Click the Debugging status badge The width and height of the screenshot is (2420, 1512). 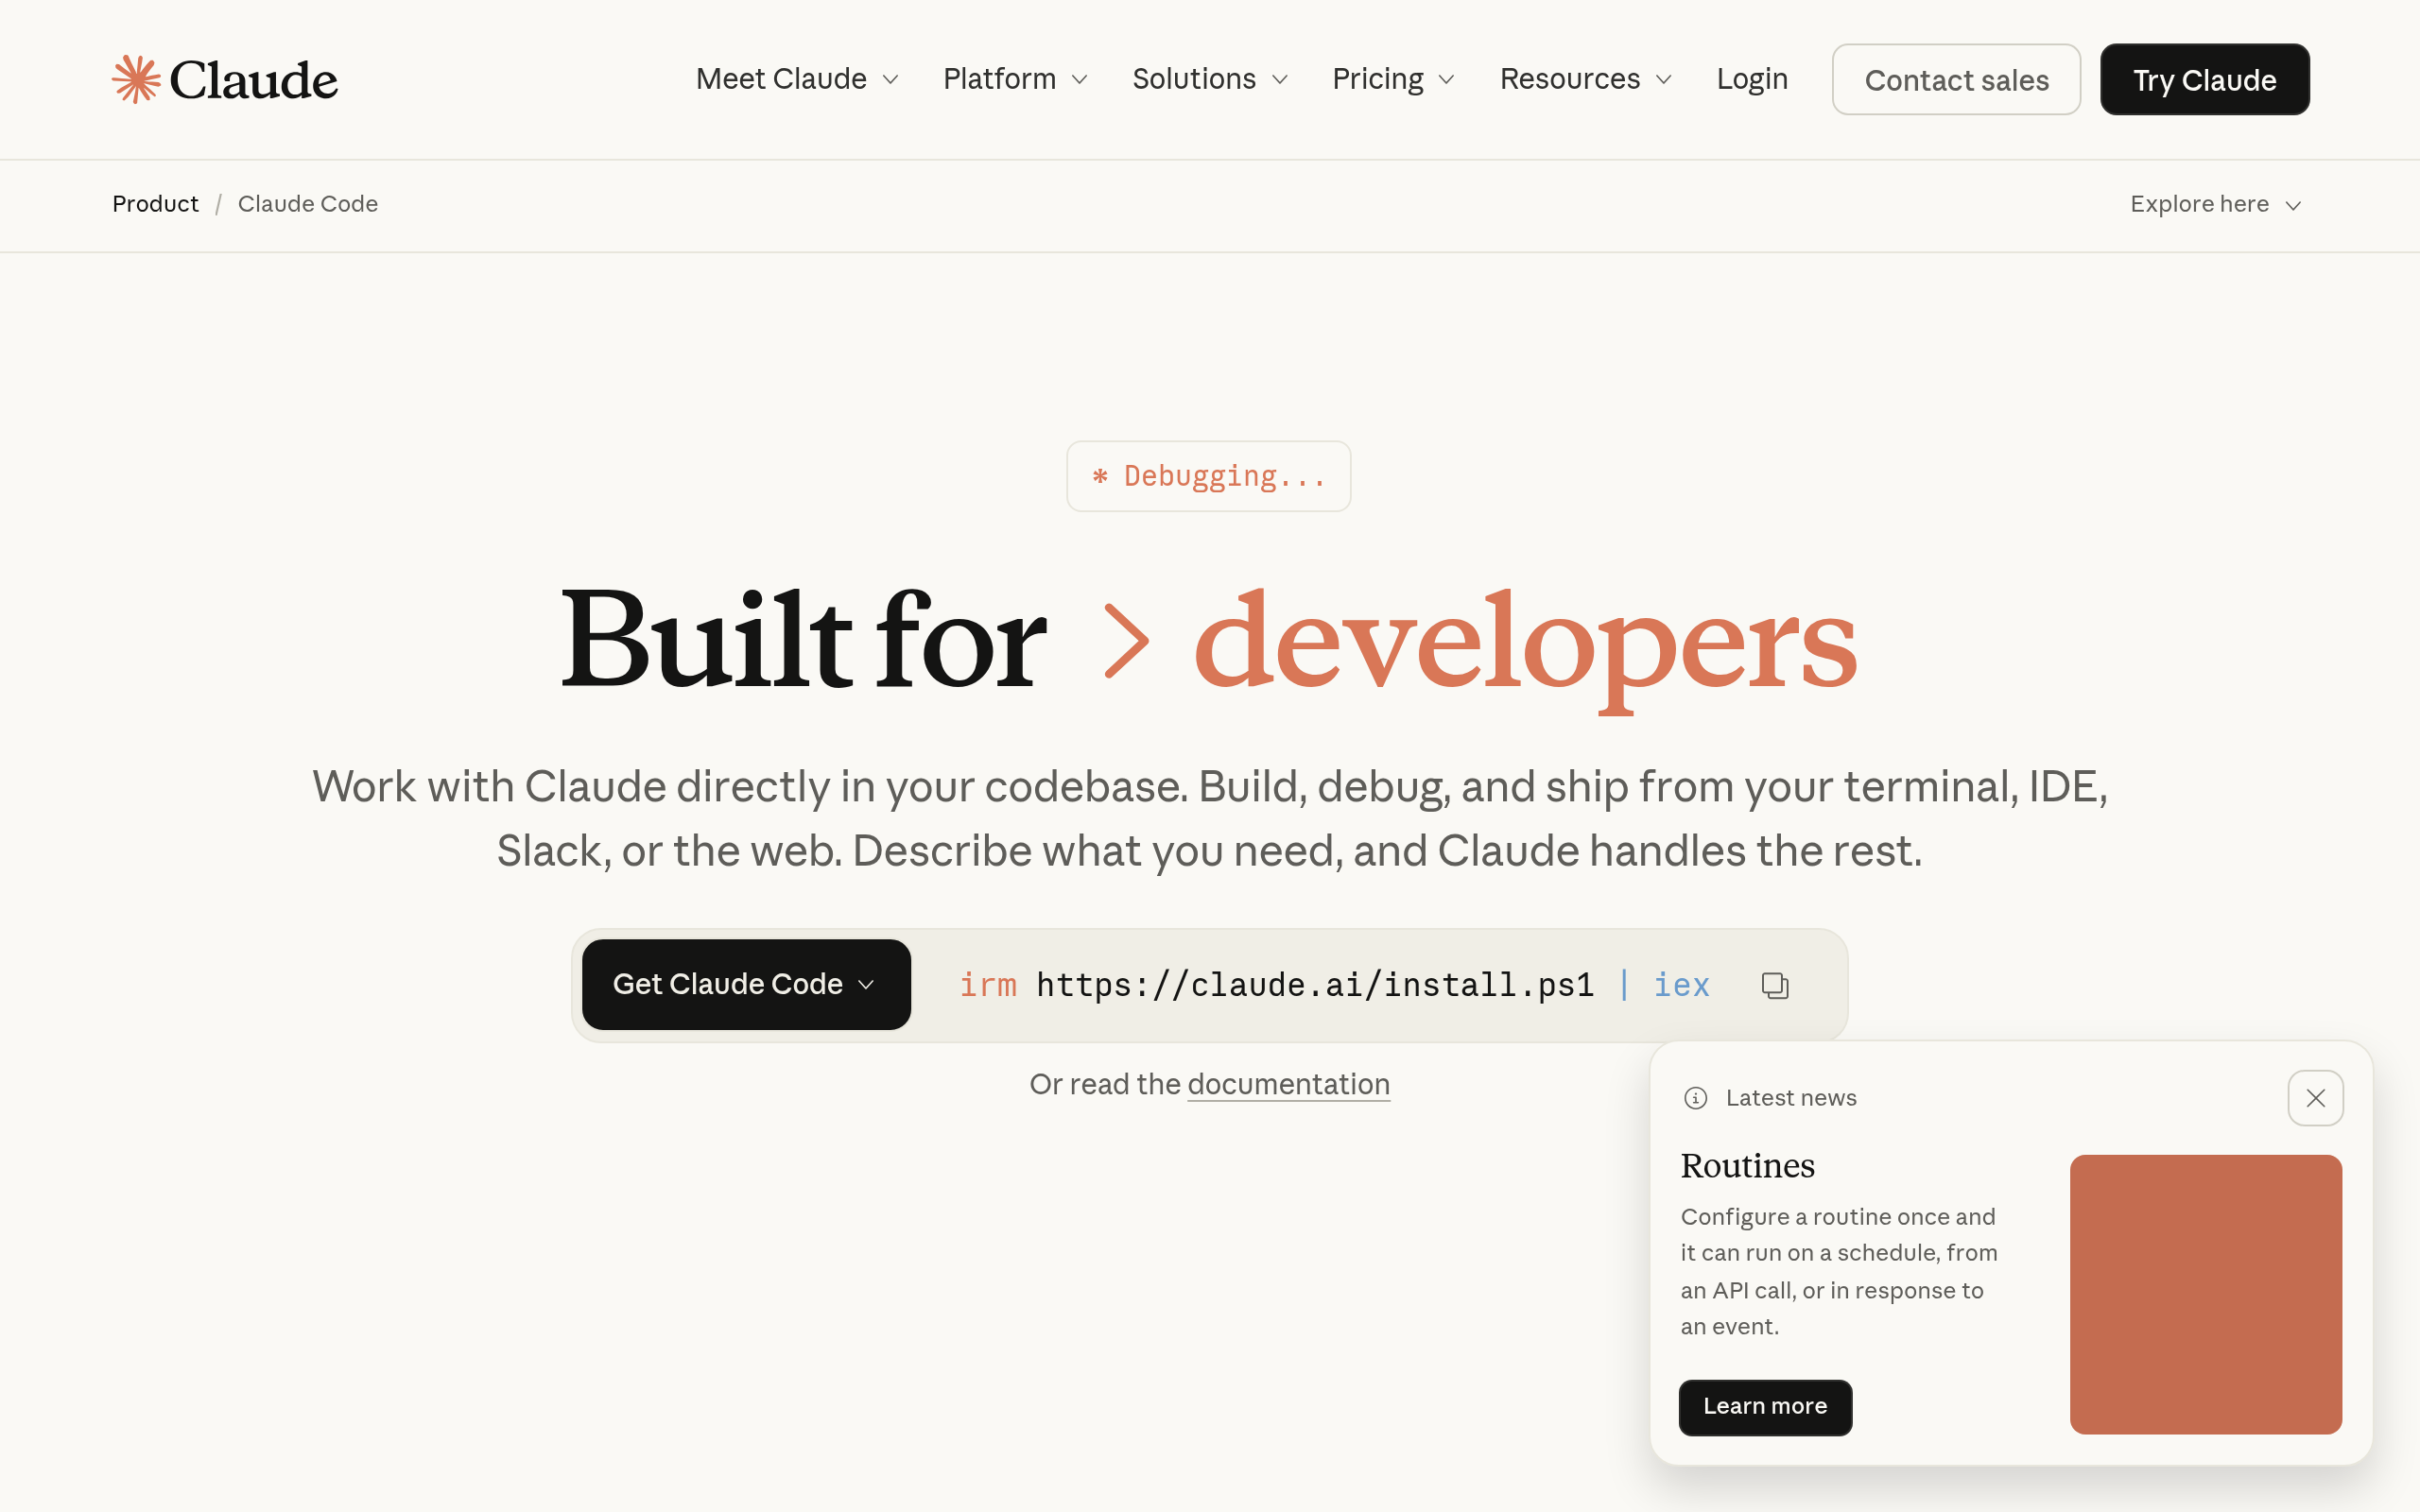(x=1208, y=476)
